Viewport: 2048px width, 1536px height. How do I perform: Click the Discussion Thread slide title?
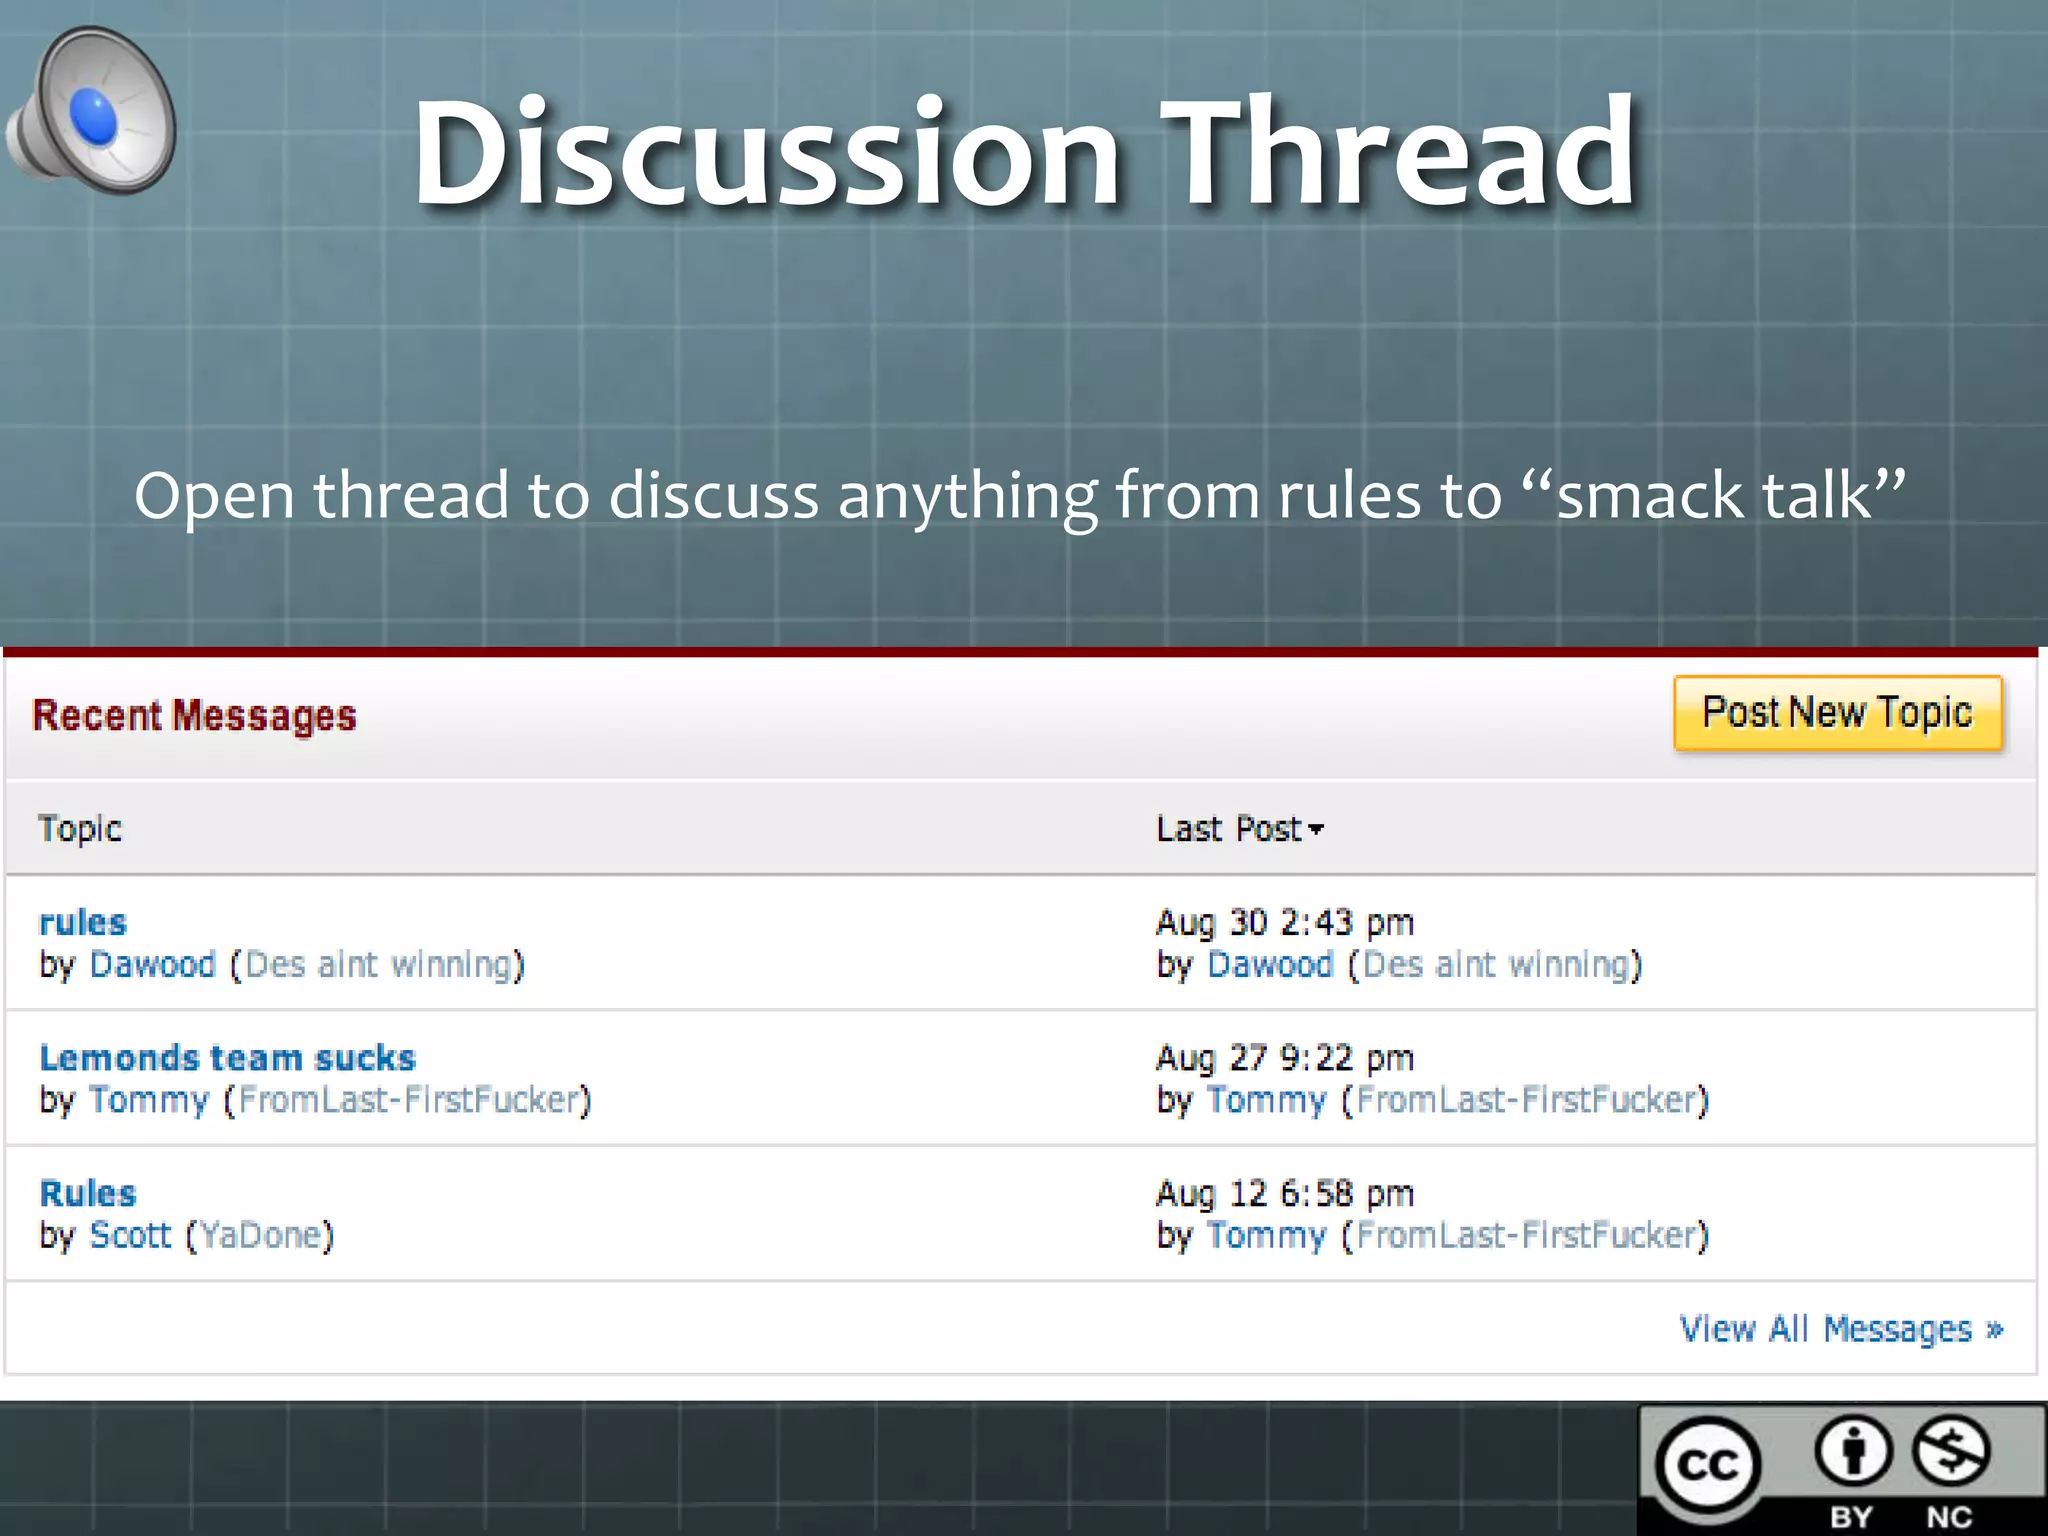(1024, 153)
